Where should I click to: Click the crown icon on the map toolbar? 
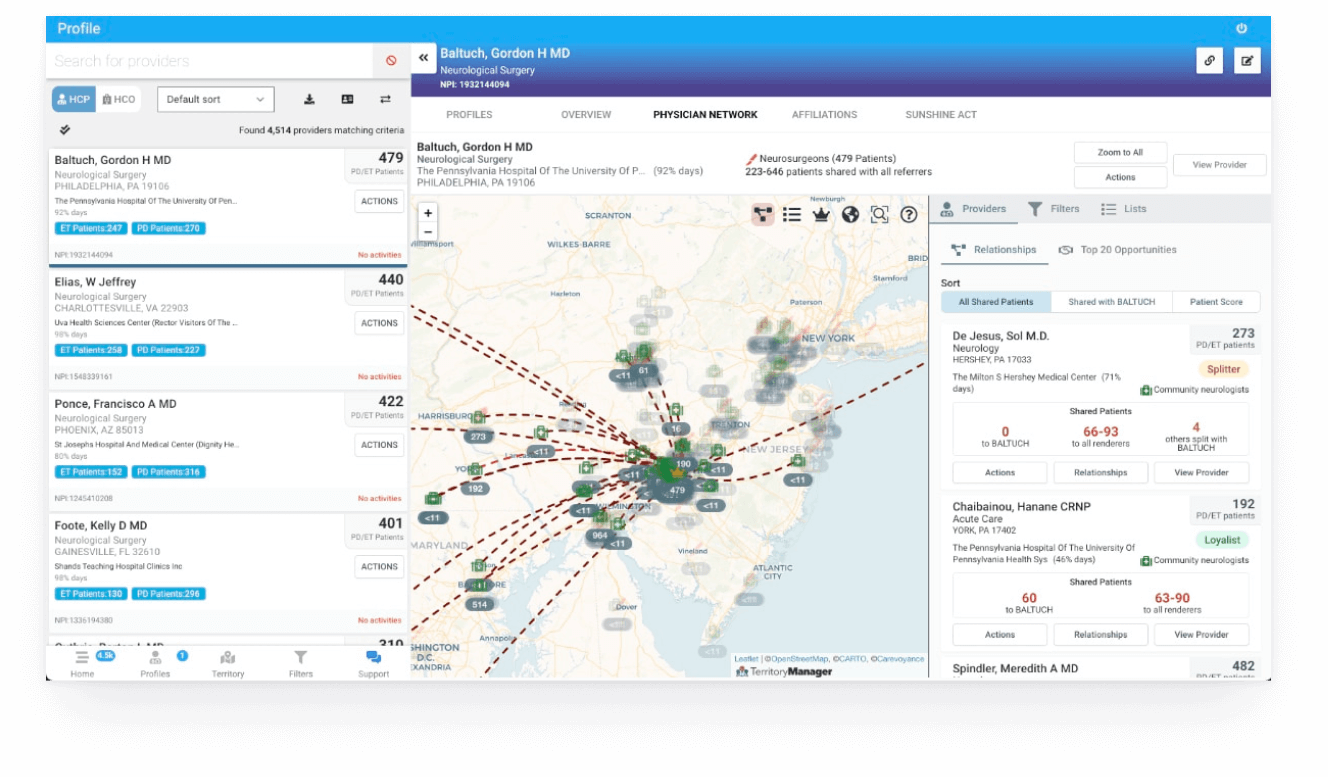[821, 214]
